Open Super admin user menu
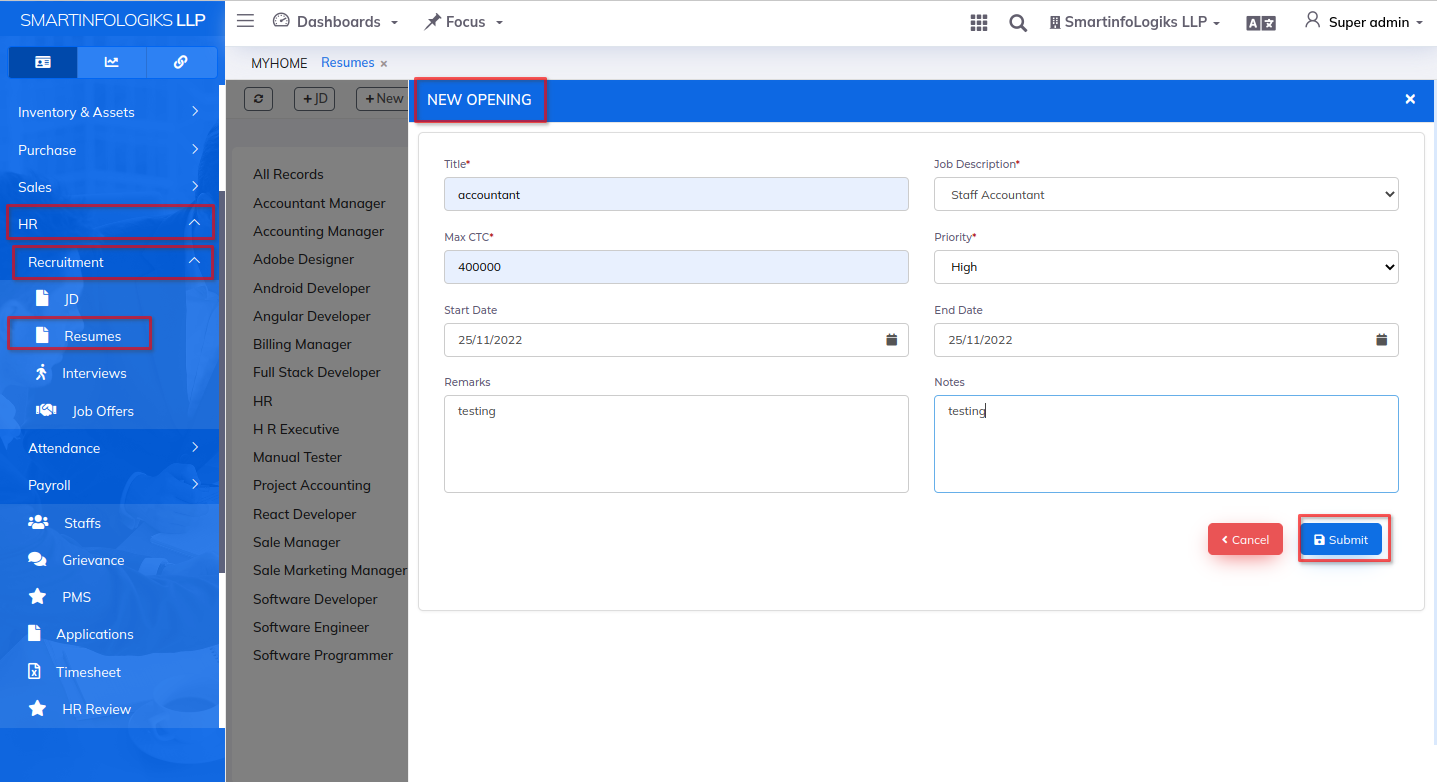This screenshot has height=782, width=1437. pyautogui.click(x=1364, y=22)
